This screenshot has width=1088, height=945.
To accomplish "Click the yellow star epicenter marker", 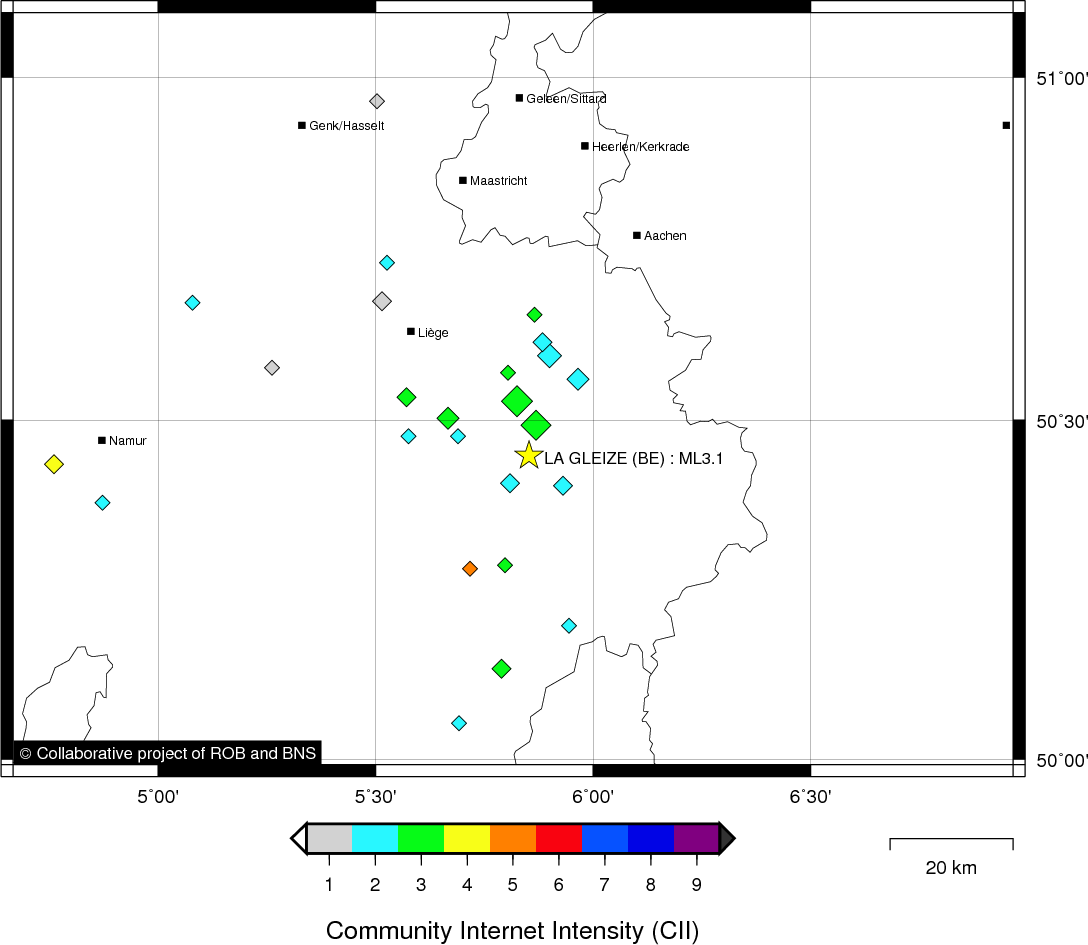I will [528, 455].
